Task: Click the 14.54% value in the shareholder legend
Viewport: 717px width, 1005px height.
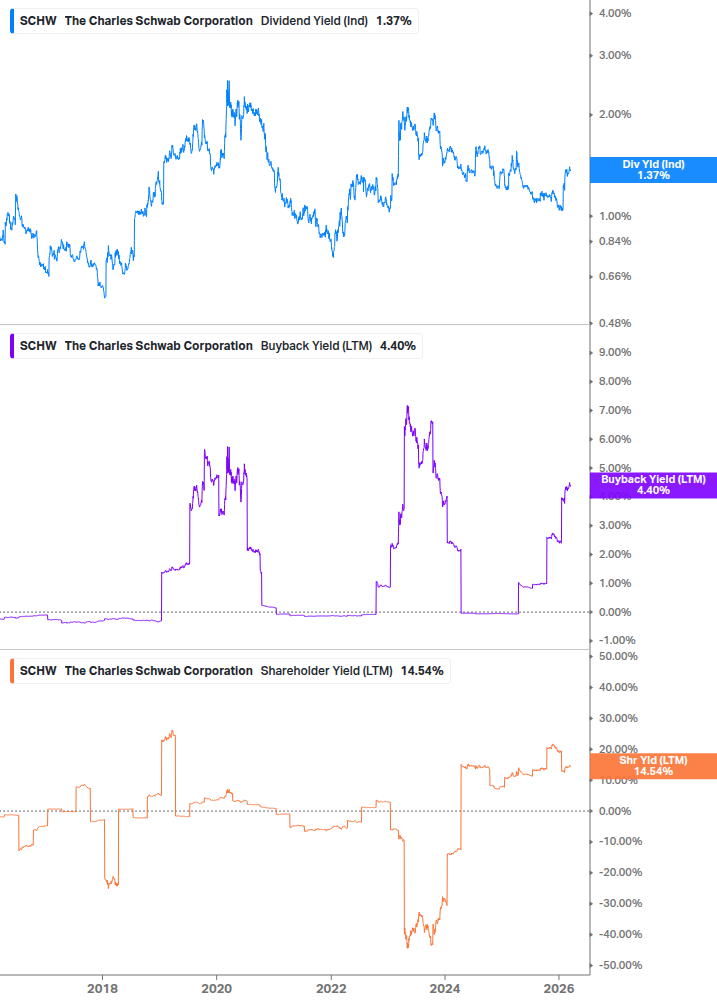Action: [x=422, y=671]
